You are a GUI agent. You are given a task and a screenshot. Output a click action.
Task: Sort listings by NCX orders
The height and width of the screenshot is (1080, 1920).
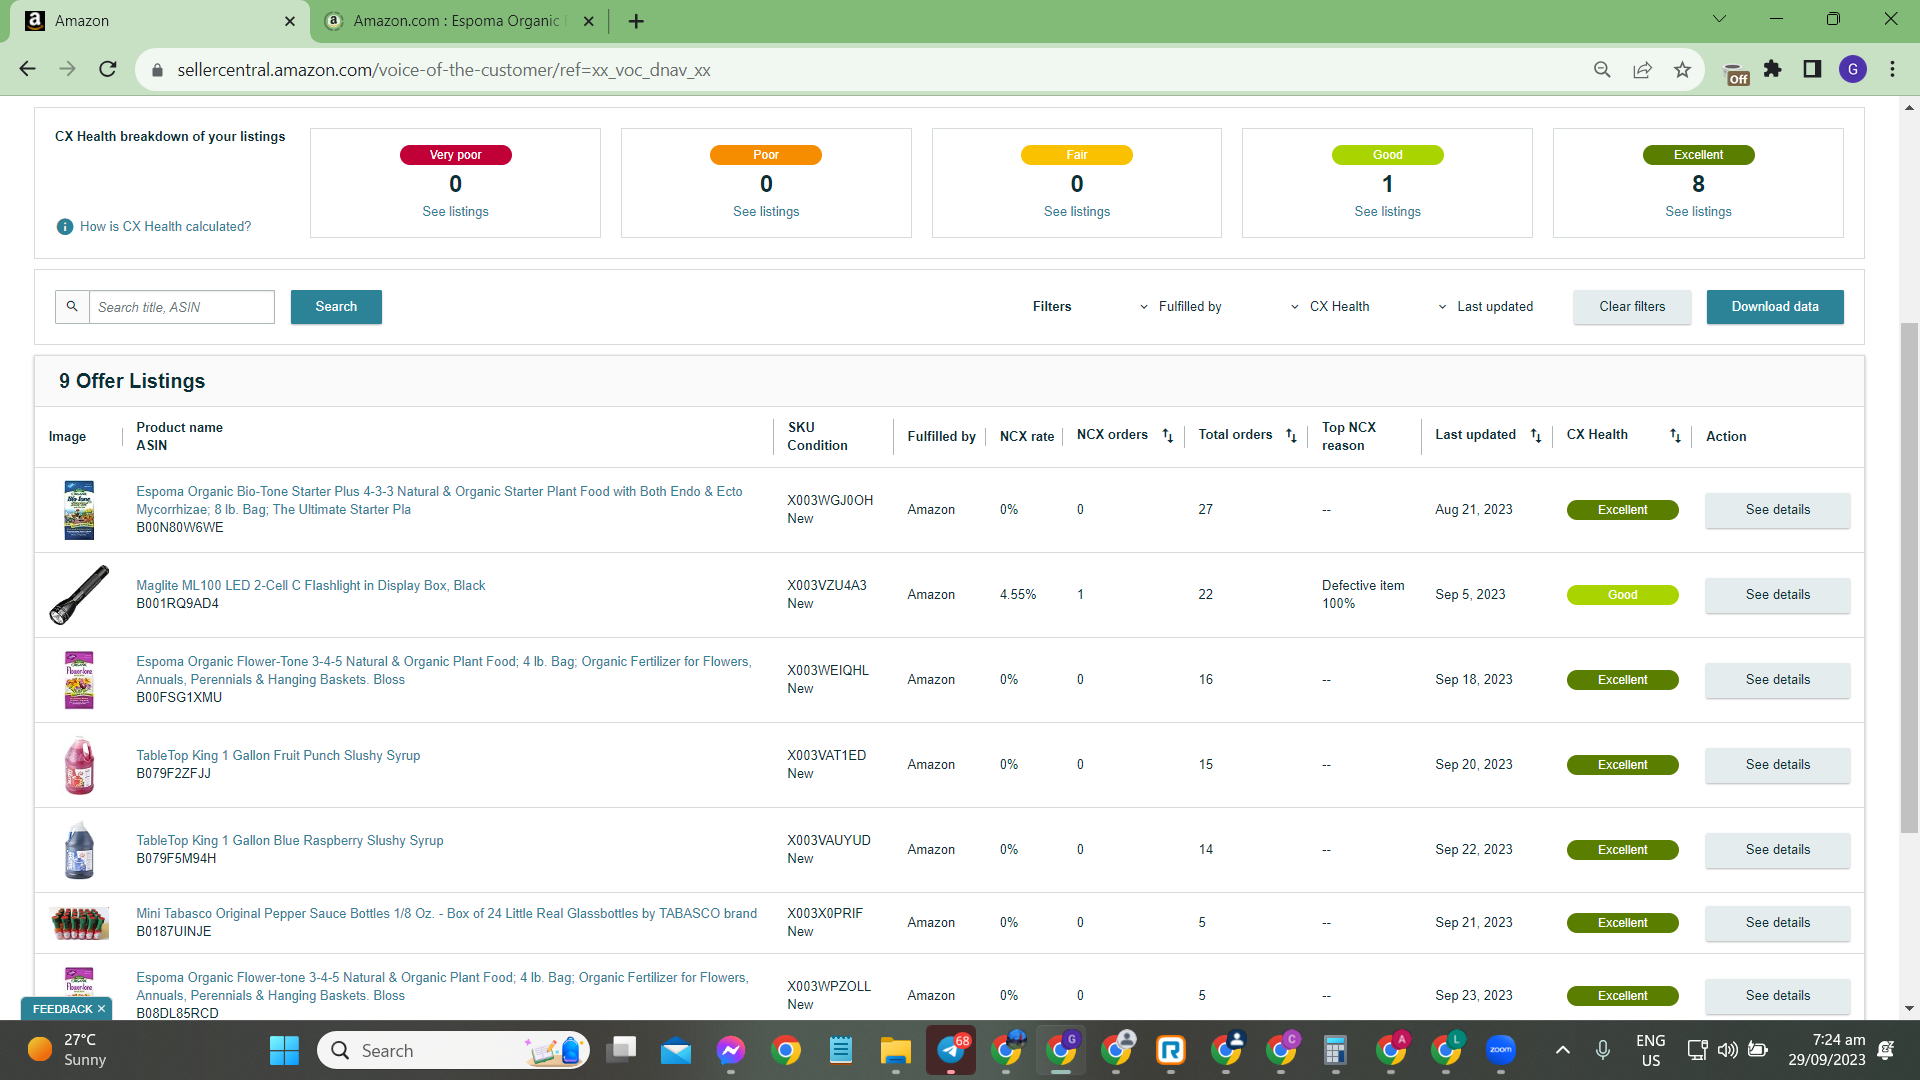[x=1167, y=436]
